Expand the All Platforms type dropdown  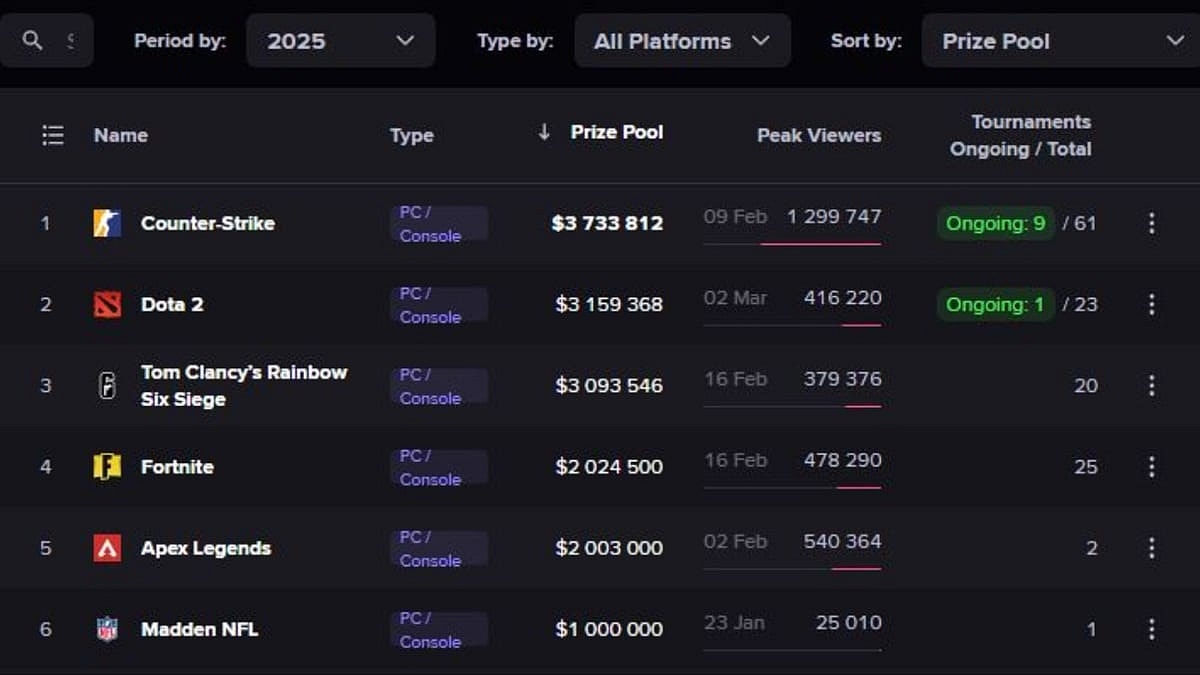[682, 41]
